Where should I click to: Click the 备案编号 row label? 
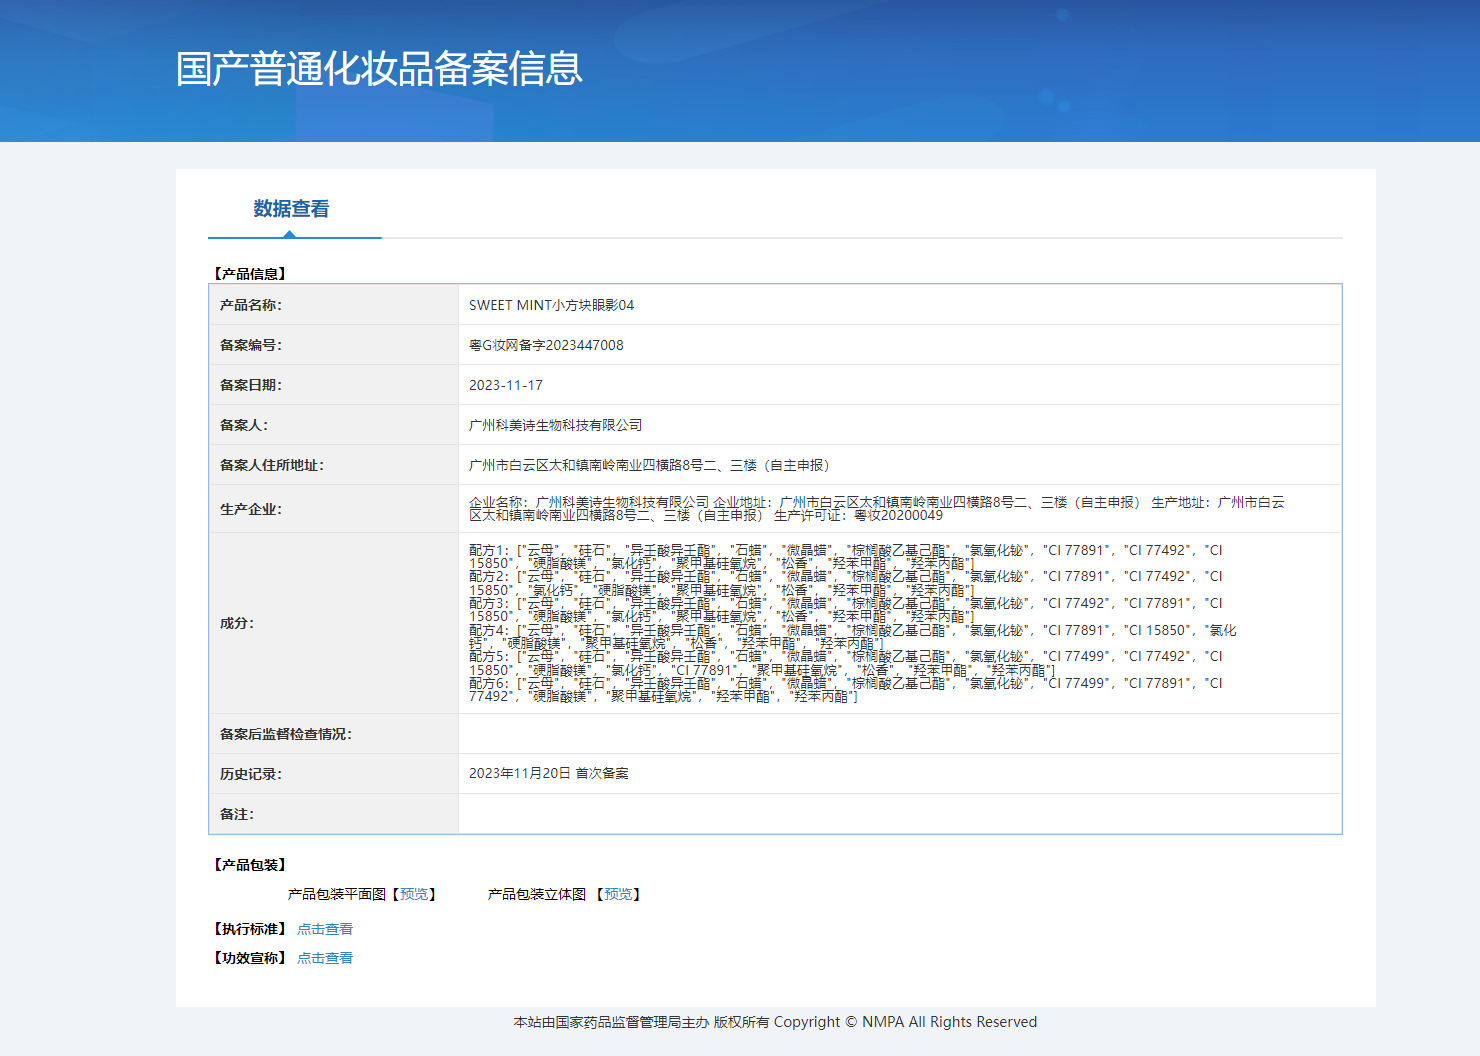(x=251, y=345)
